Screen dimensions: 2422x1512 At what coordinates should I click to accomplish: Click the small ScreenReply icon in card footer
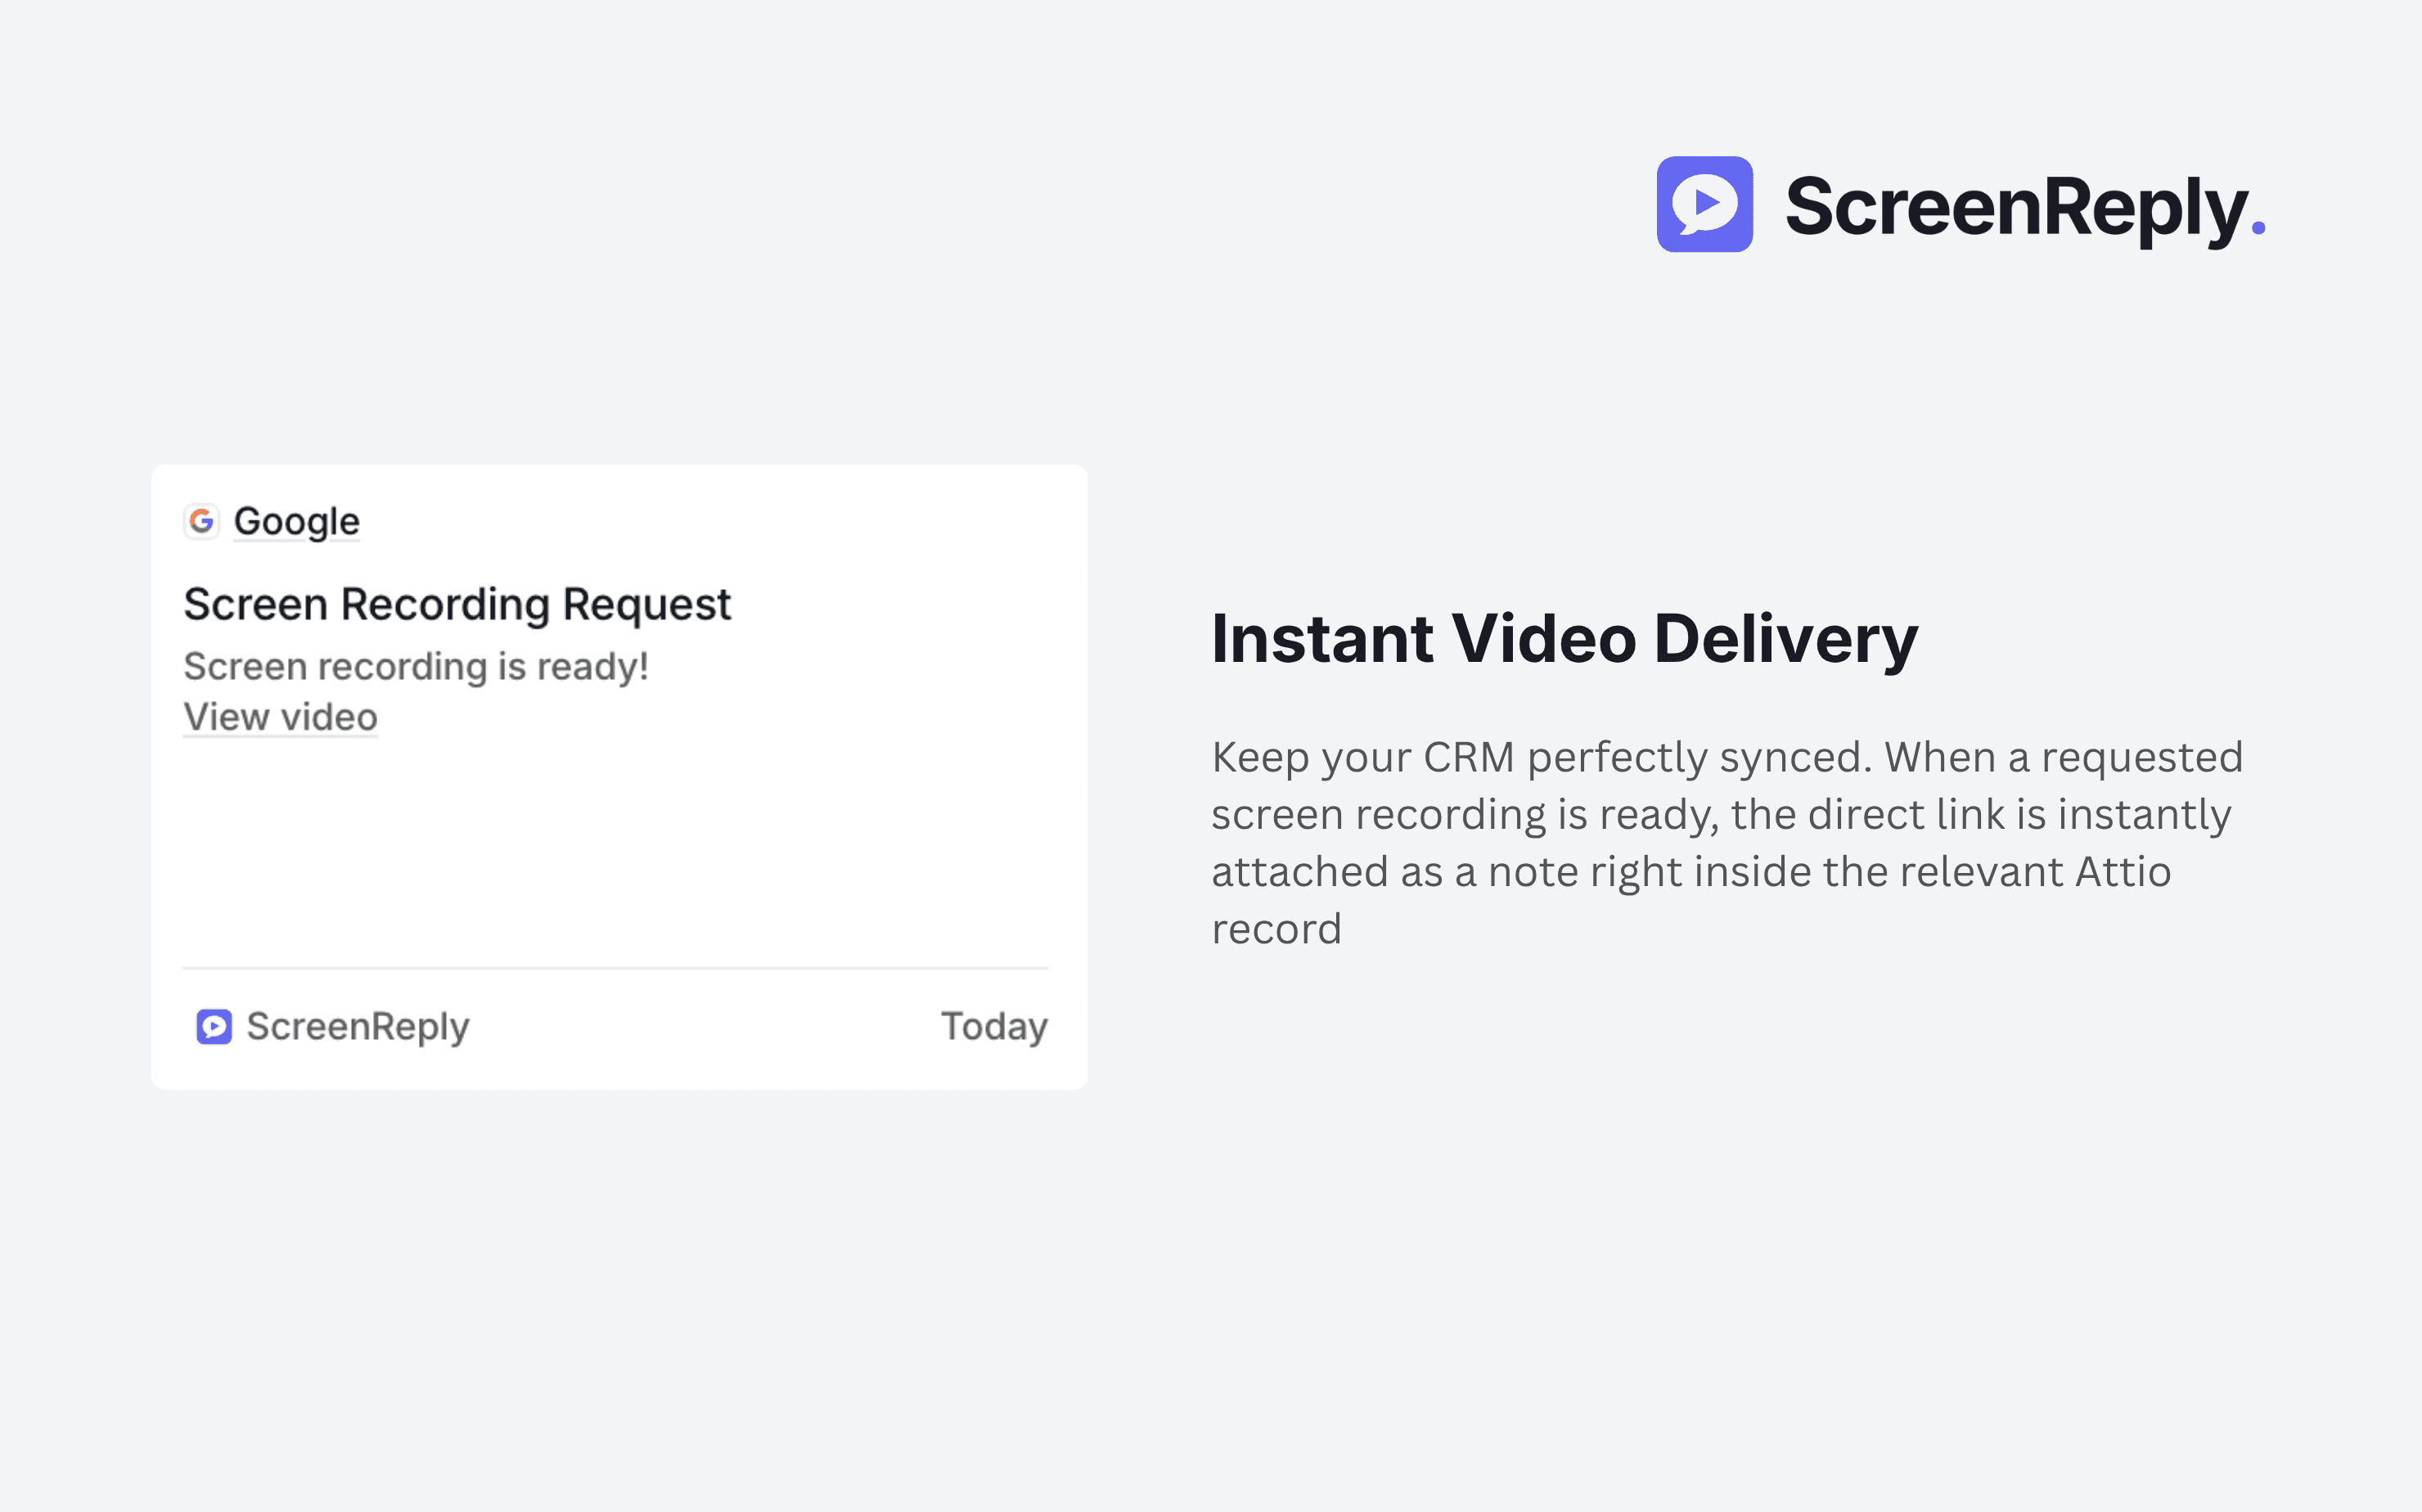(214, 1026)
